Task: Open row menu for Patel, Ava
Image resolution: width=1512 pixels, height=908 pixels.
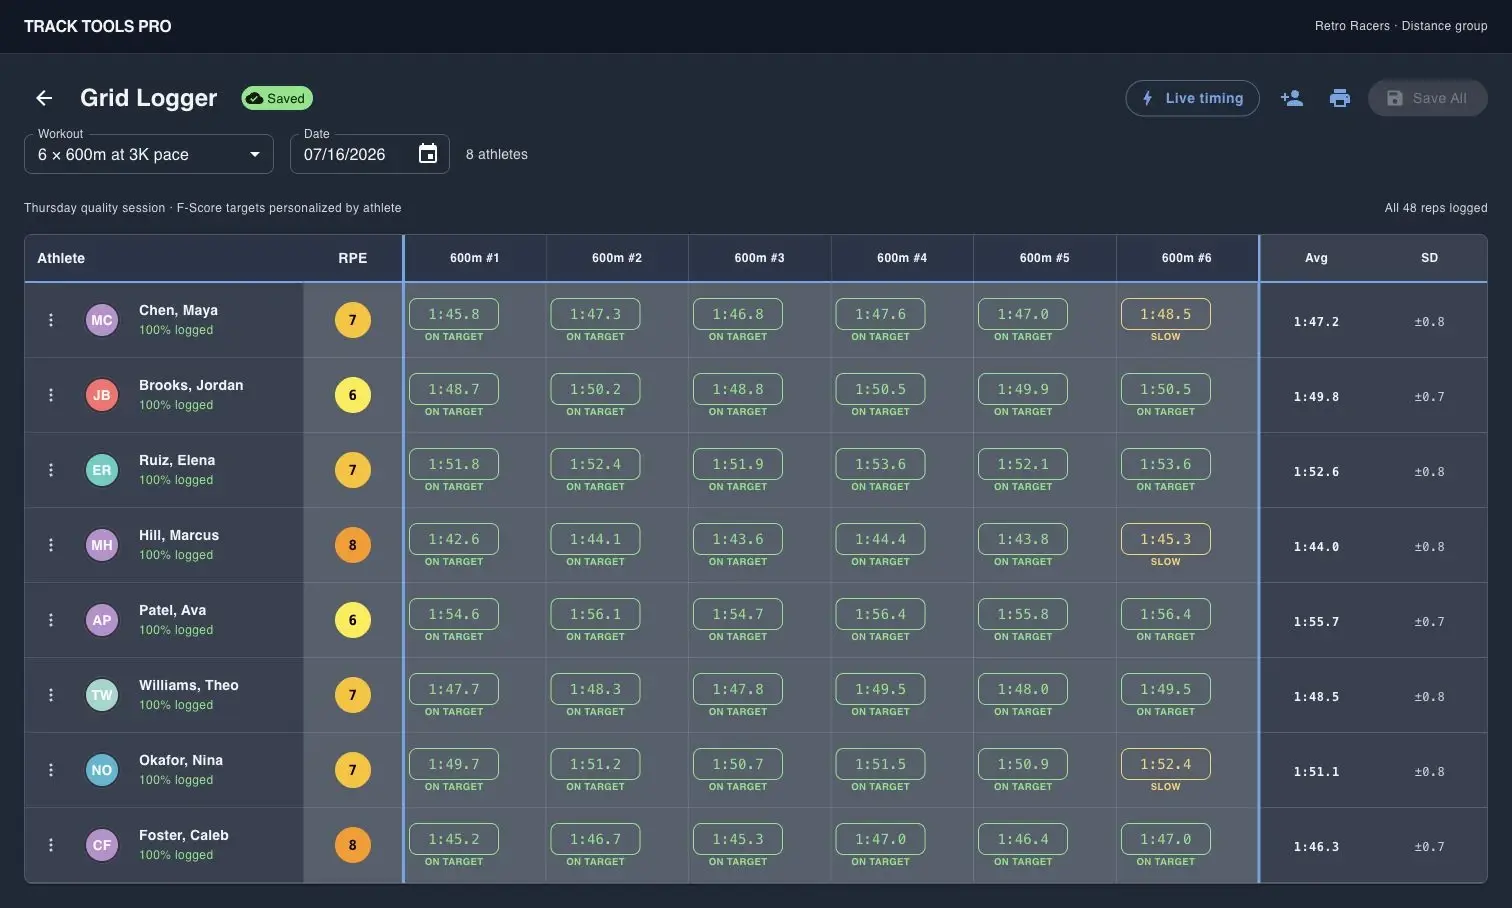Action: (51, 620)
